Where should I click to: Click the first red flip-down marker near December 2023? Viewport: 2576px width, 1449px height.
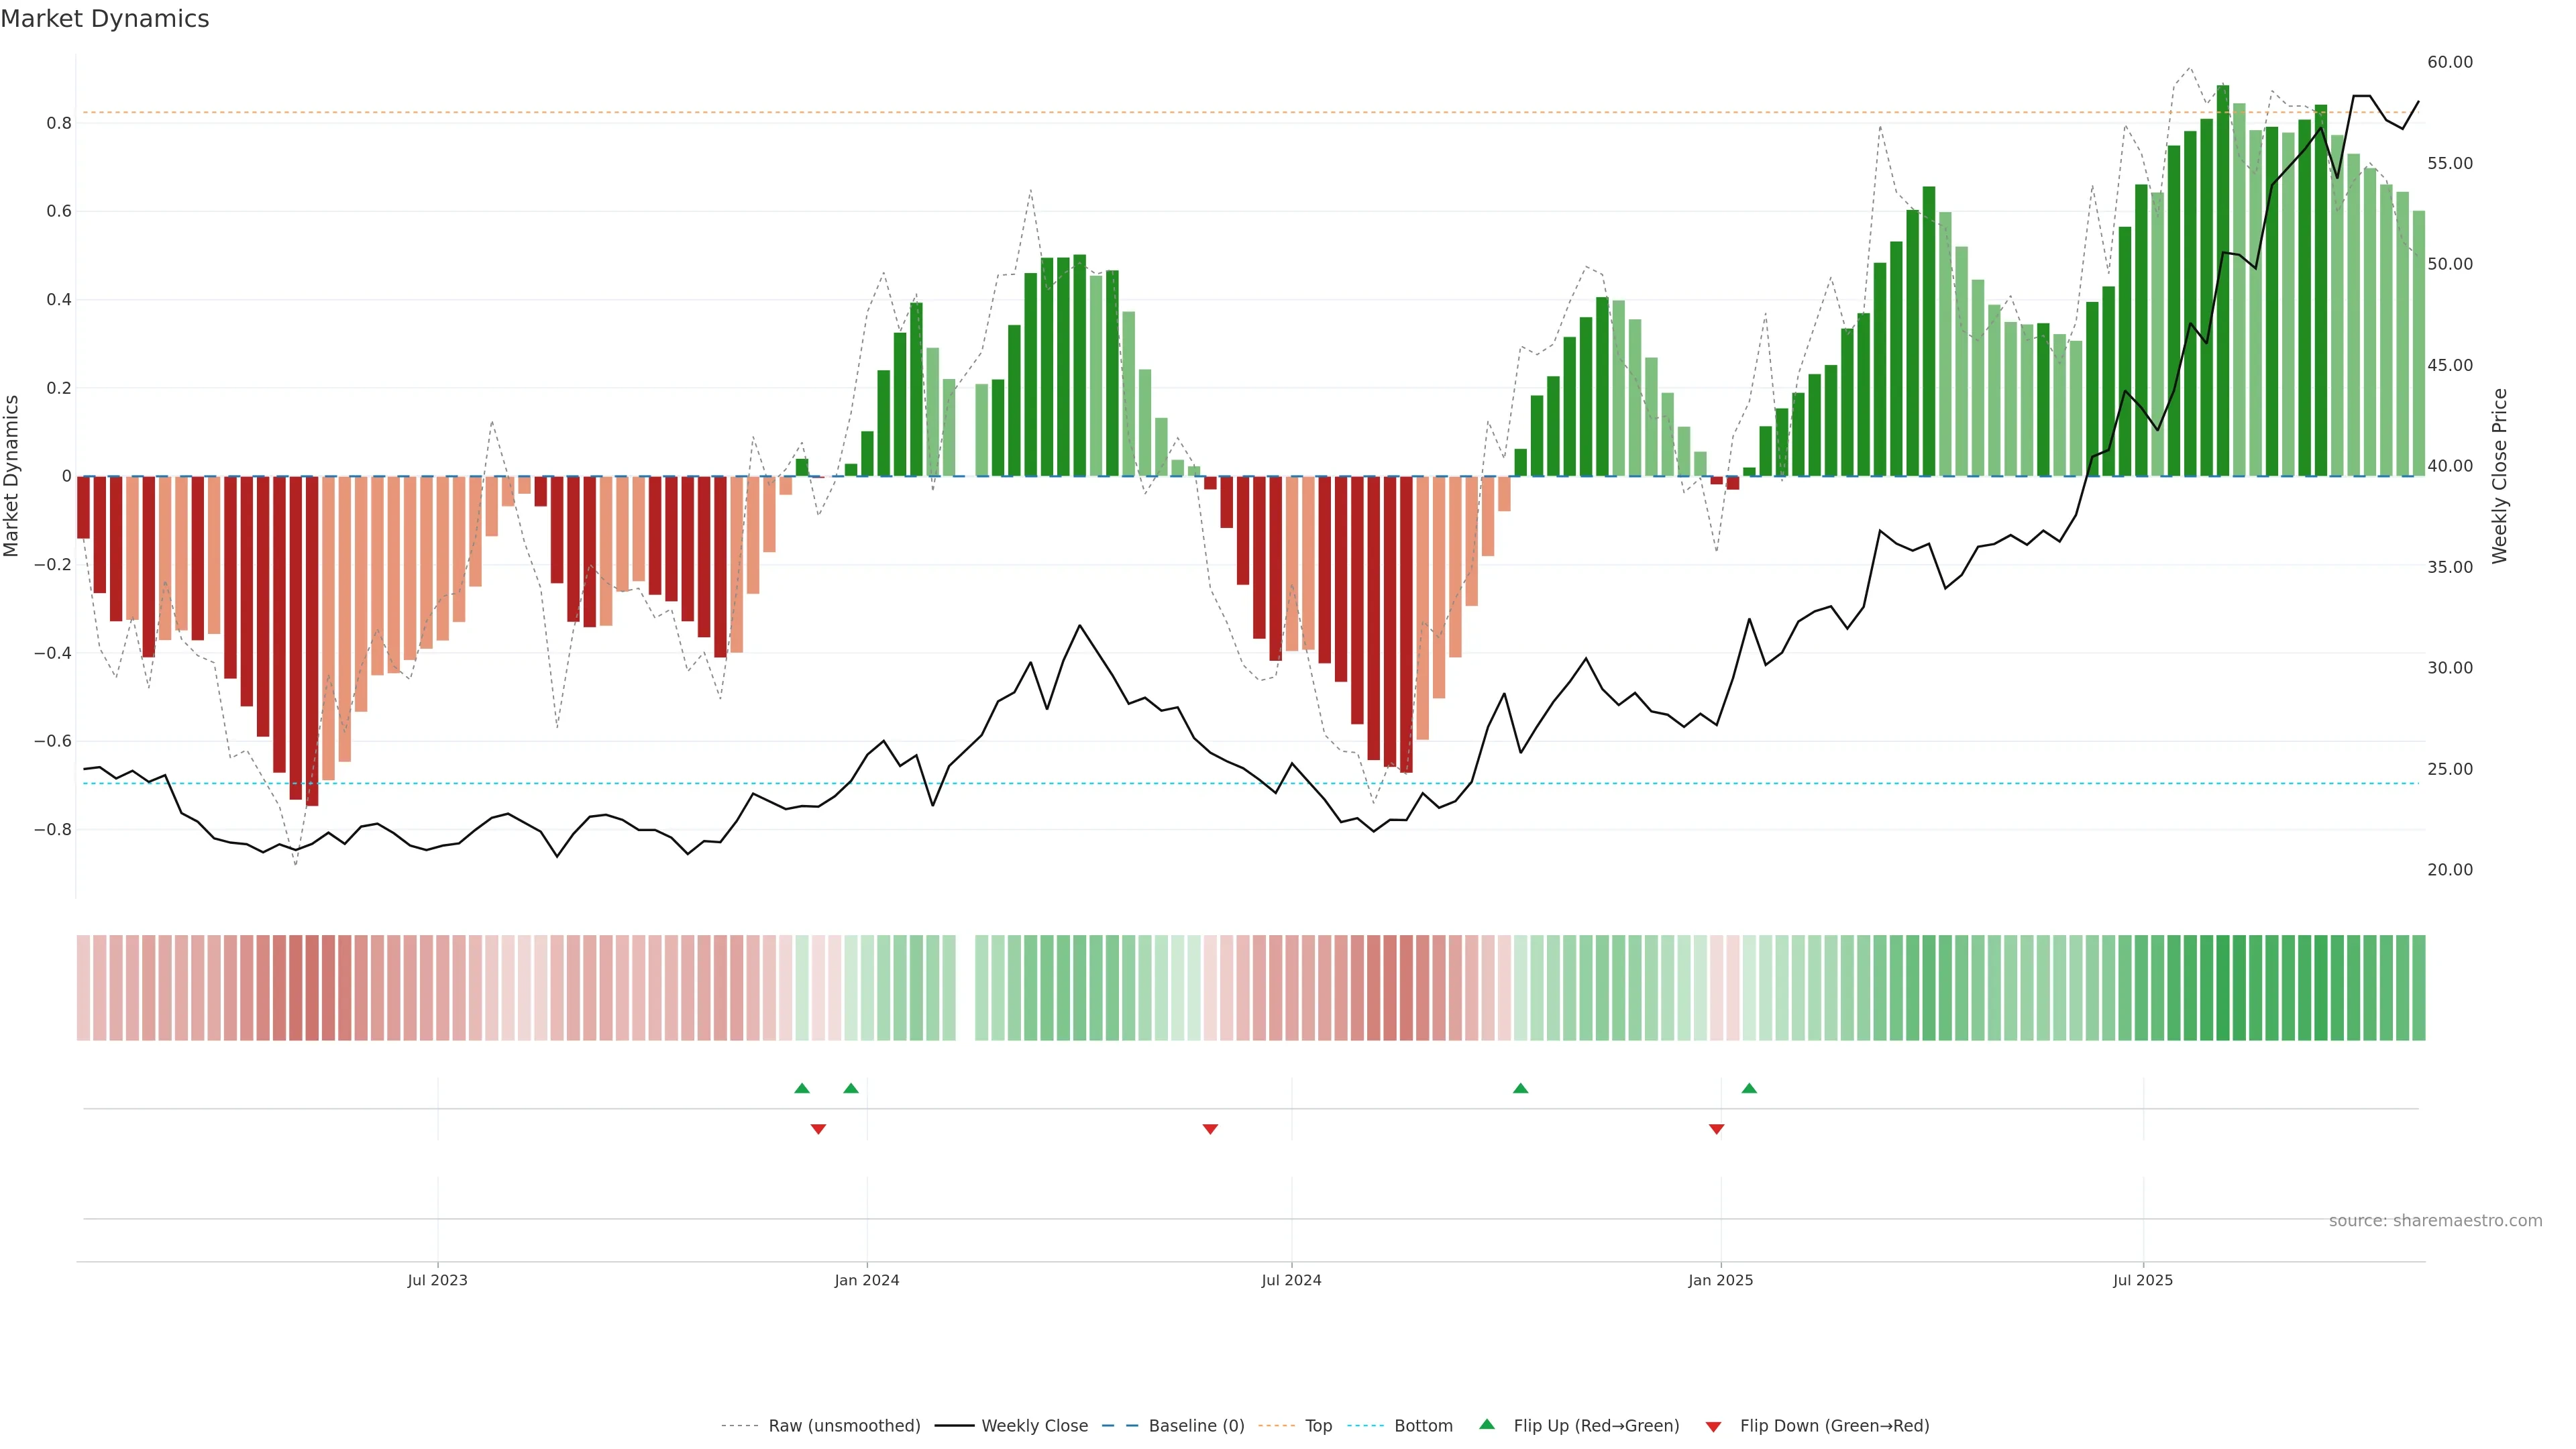818,1129
